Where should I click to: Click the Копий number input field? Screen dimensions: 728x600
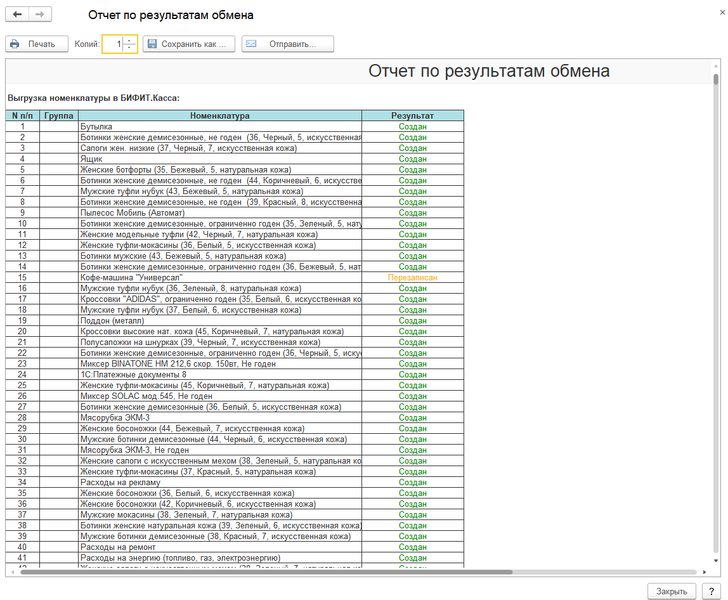click(113, 44)
